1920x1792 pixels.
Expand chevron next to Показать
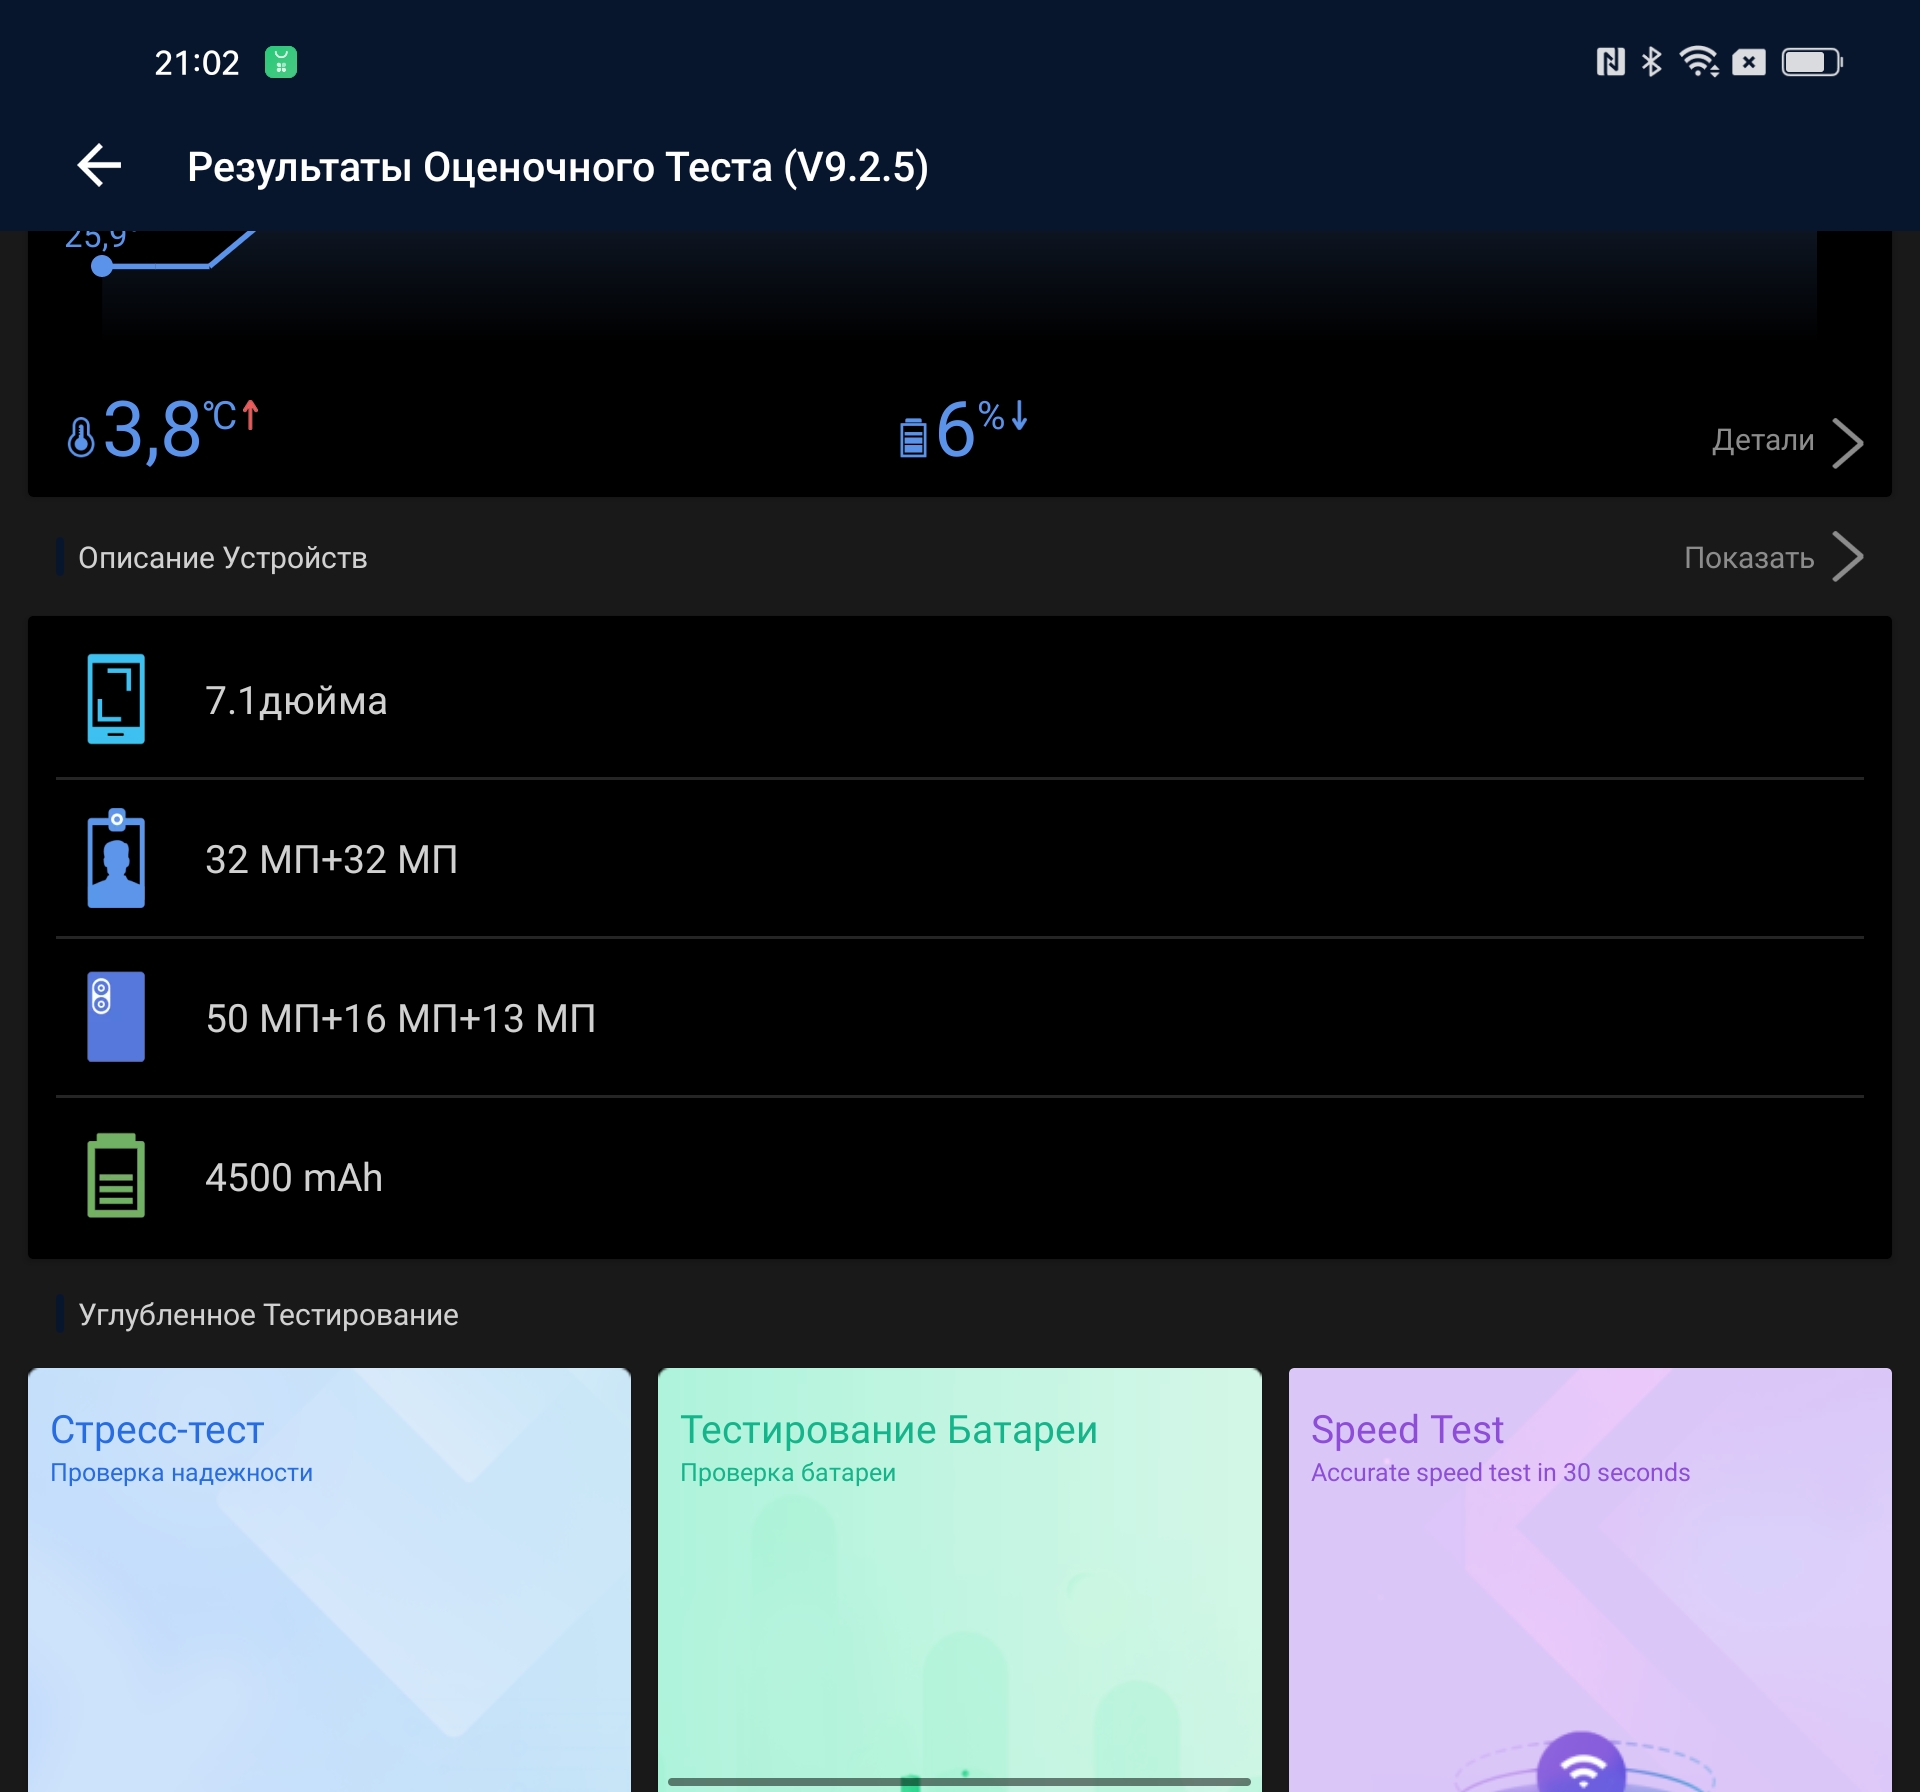click(x=1847, y=557)
